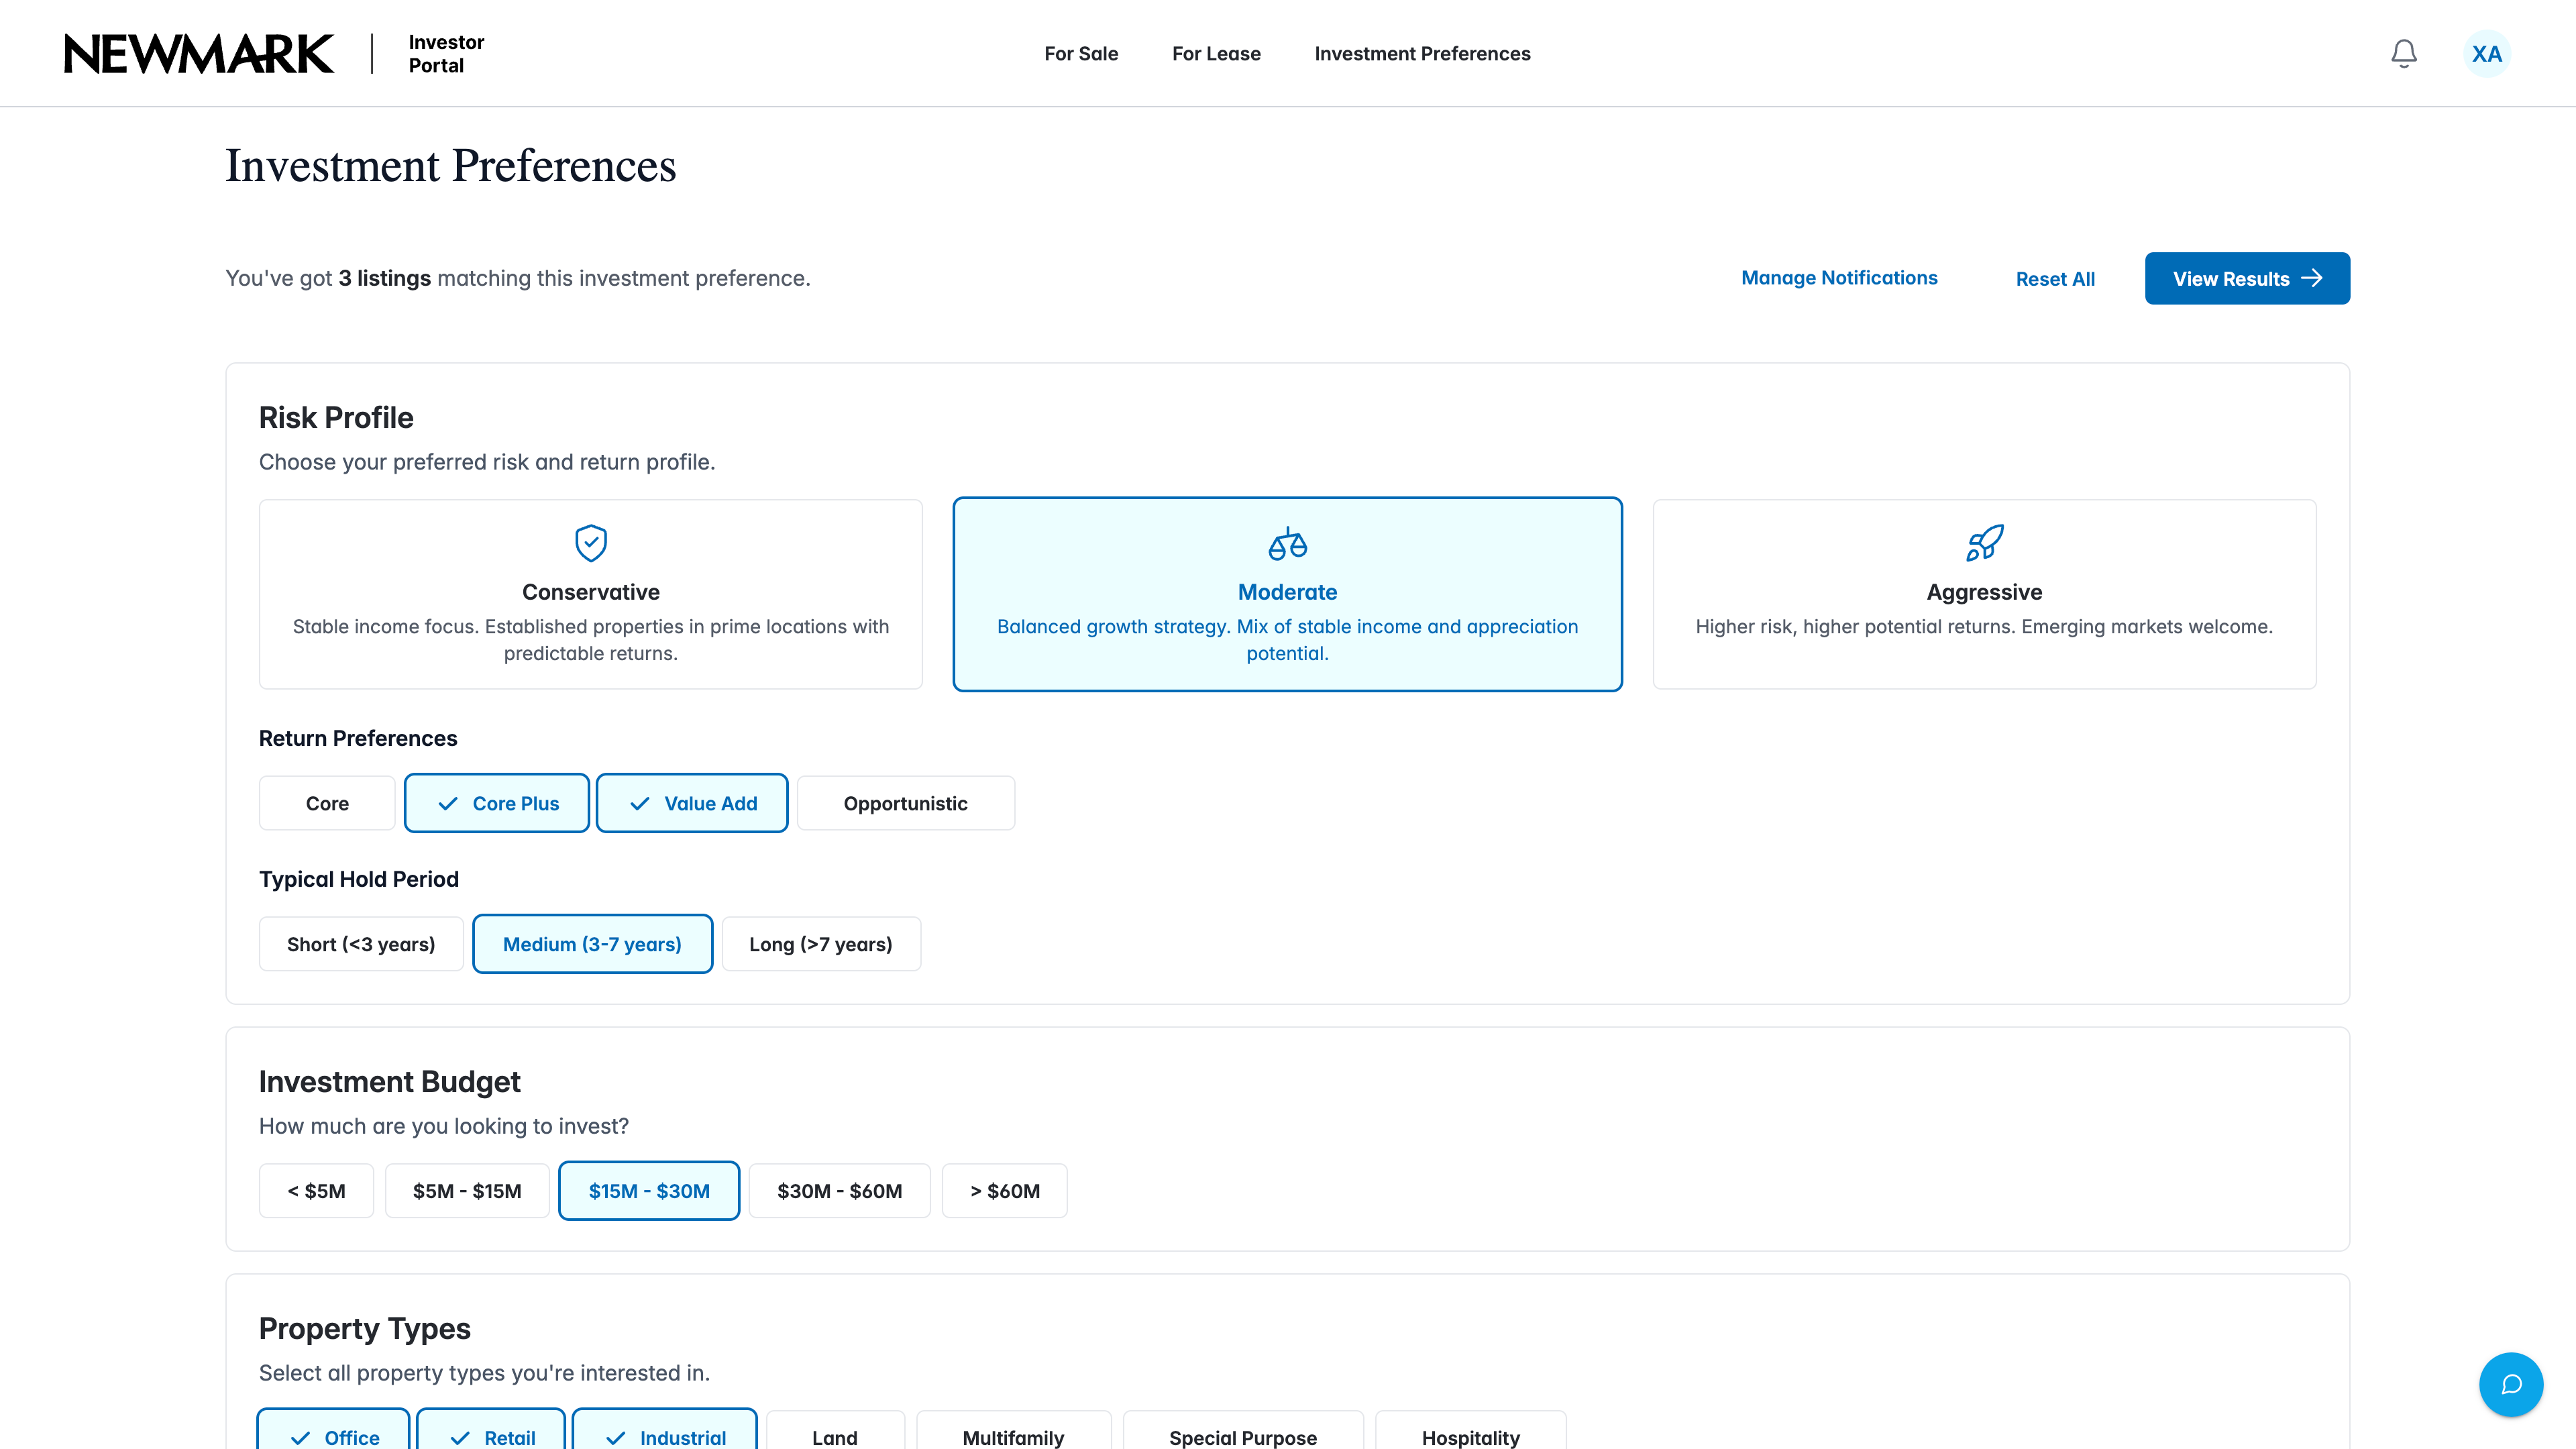Image resolution: width=2576 pixels, height=1449 pixels.
Task: Click the Newmark logo
Action: pyautogui.click(x=199, y=54)
